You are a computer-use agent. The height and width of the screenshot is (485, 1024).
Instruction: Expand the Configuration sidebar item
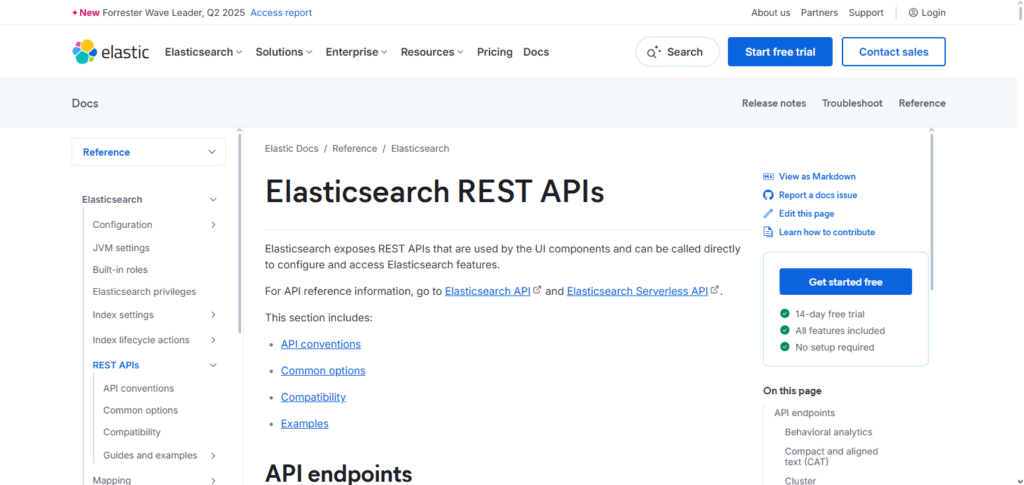click(x=213, y=225)
